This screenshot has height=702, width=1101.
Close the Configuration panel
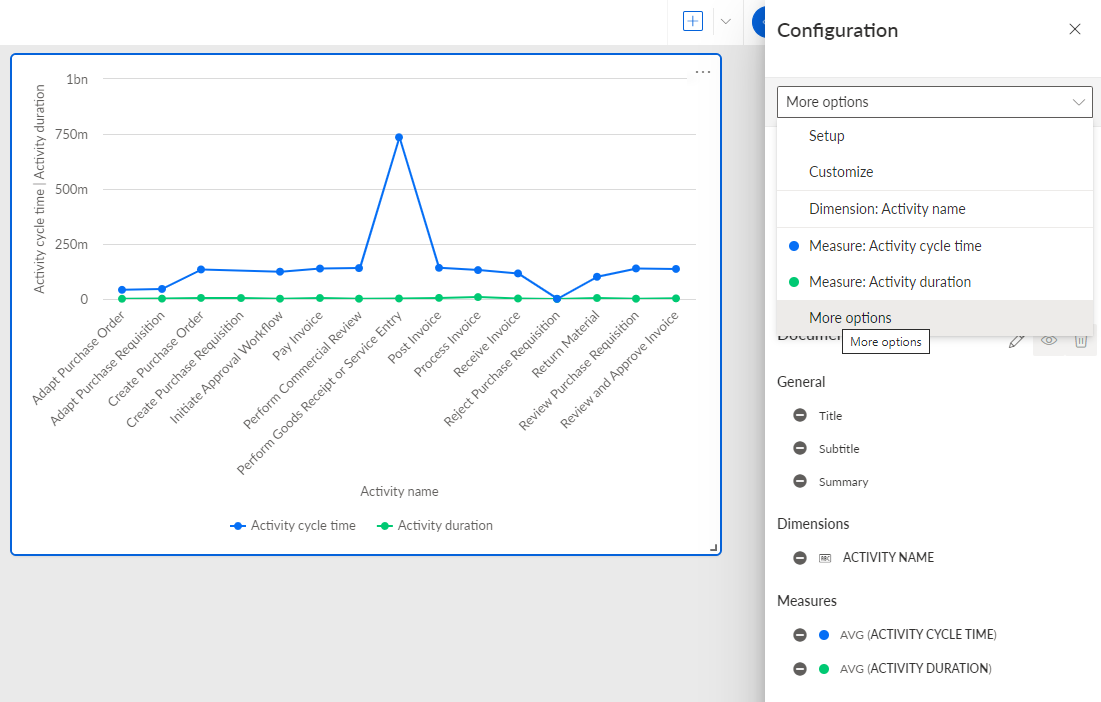1074,29
